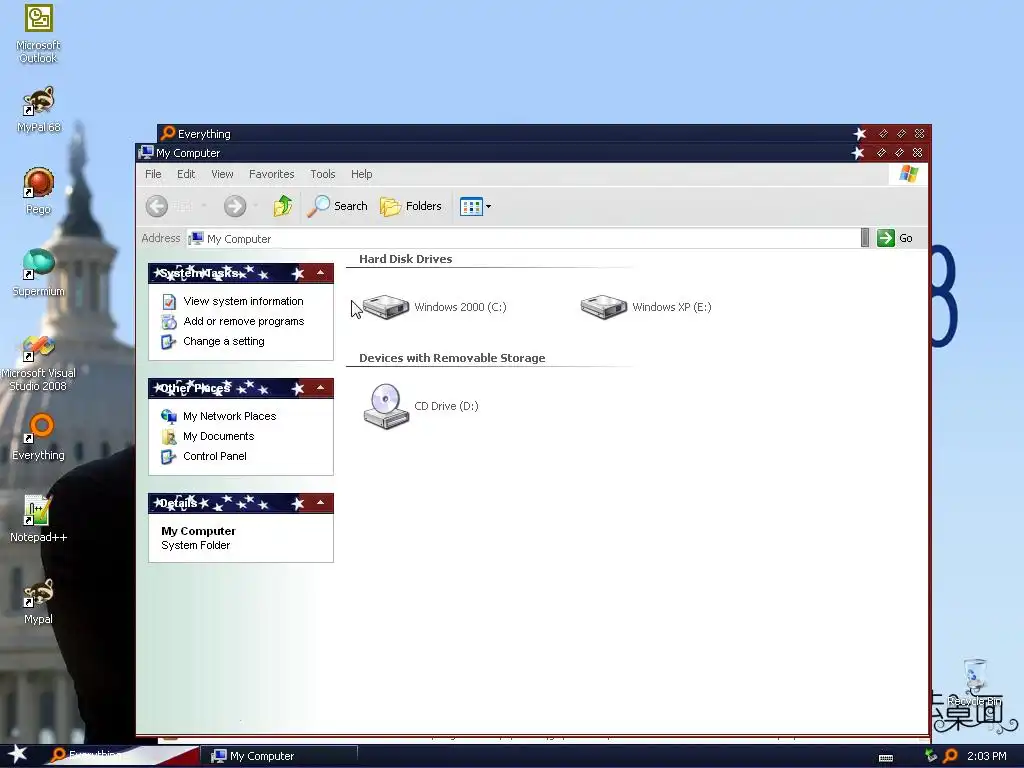Open the File menu
Image resolution: width=1024 pixels, height=768 pixels.
pos(153,174)
